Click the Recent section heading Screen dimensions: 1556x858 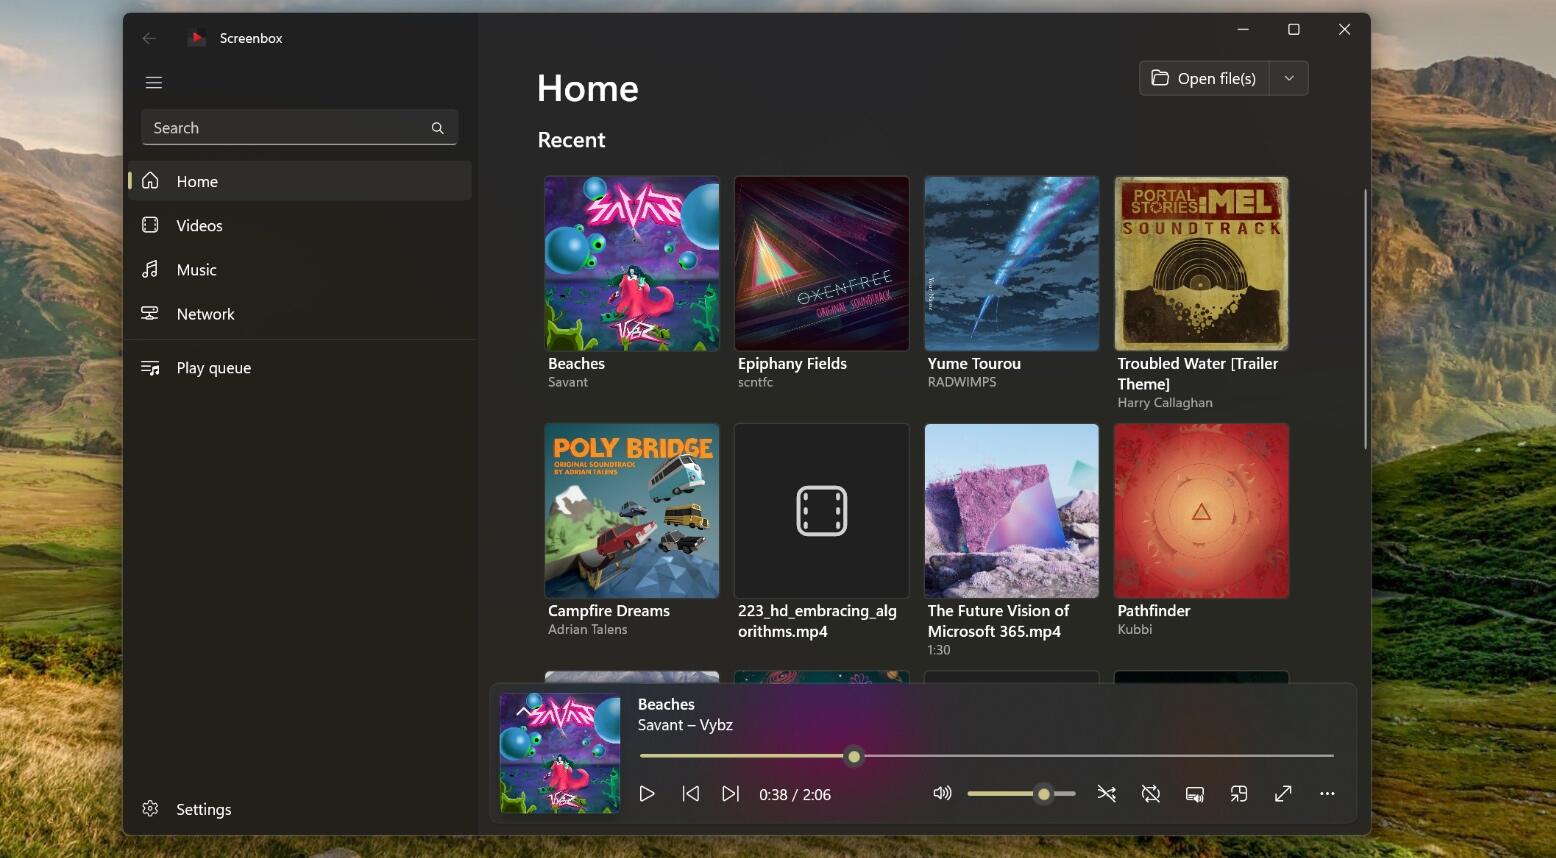571,140
